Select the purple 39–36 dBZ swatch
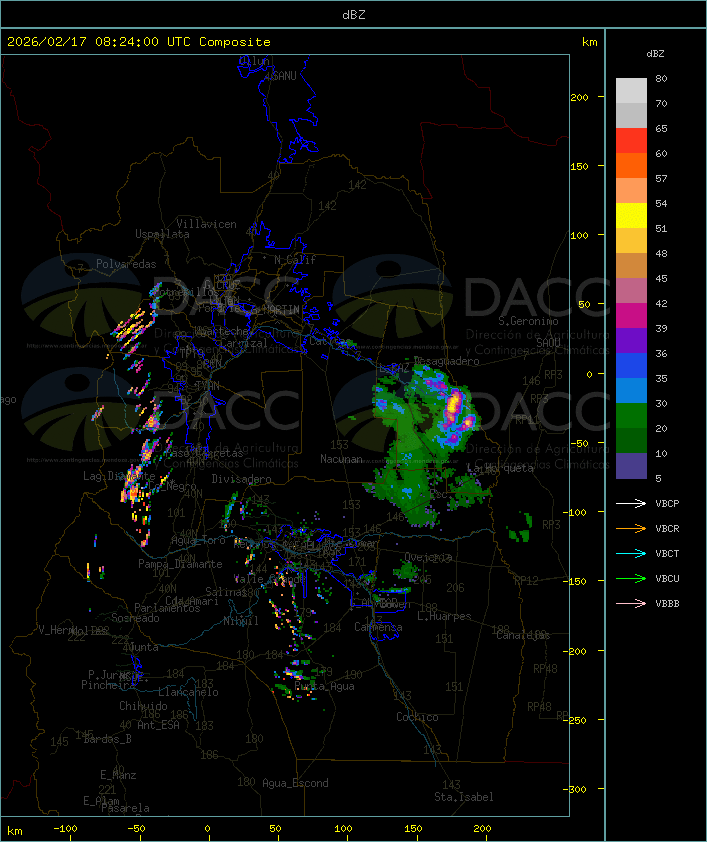 point(631,340)
